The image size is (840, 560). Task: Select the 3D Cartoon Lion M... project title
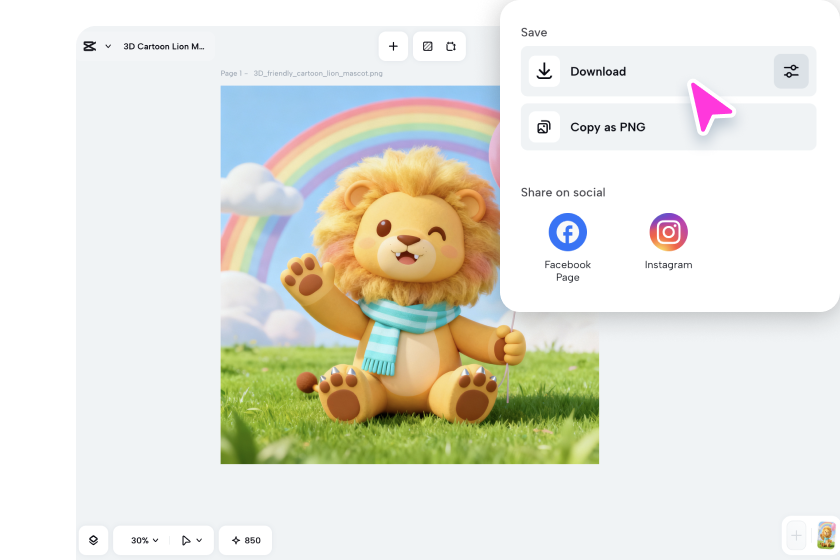click(164, 47)
